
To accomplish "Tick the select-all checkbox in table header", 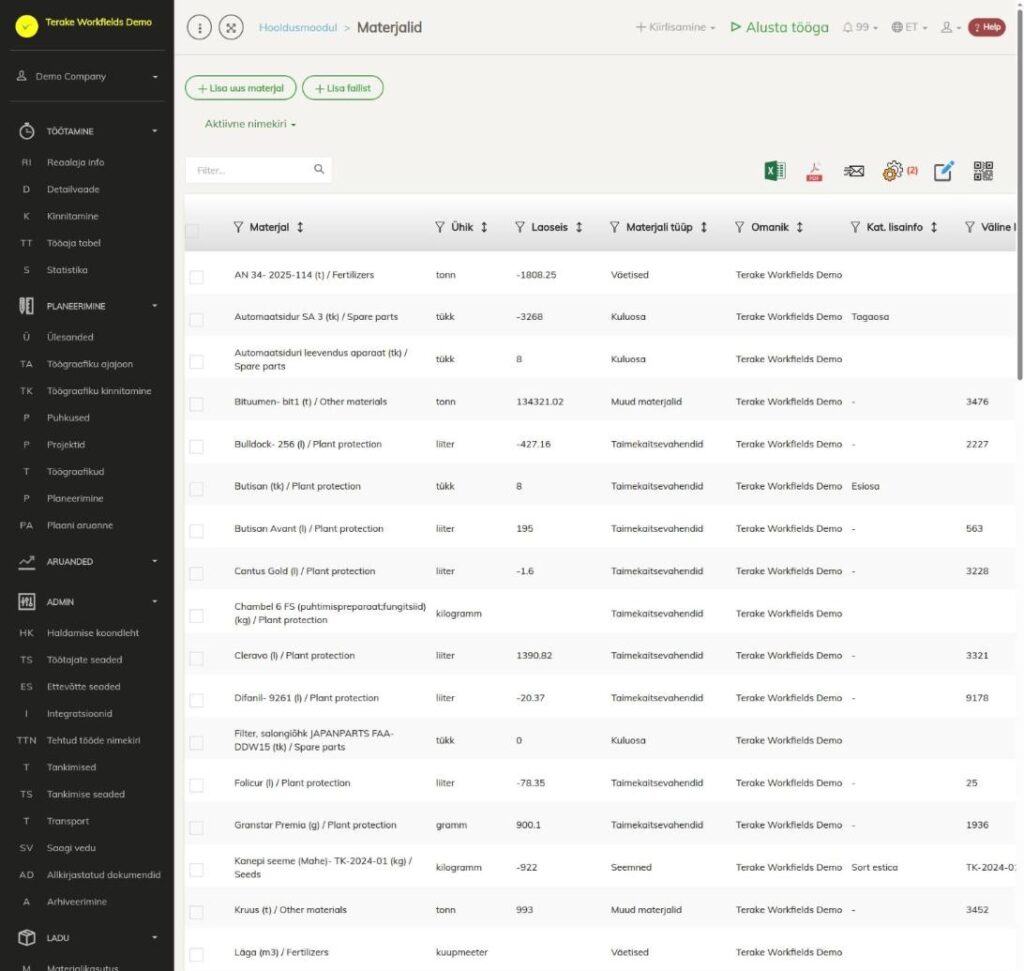I will [x=192, y=231].
